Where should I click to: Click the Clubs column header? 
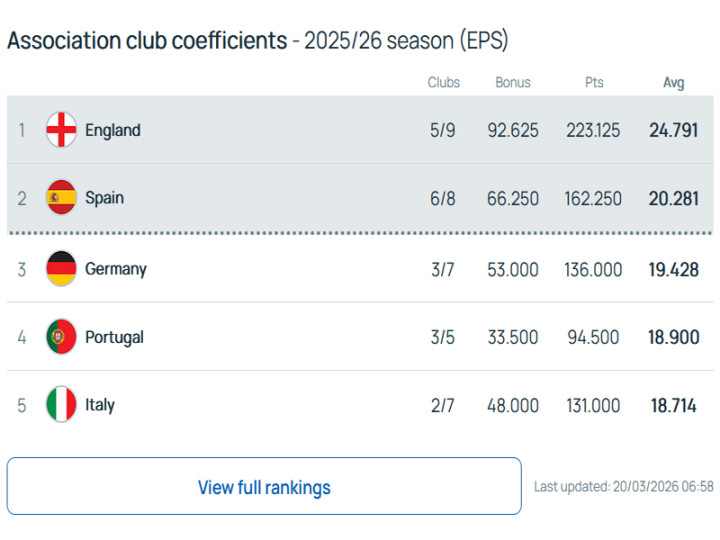(x=443, y=83)
